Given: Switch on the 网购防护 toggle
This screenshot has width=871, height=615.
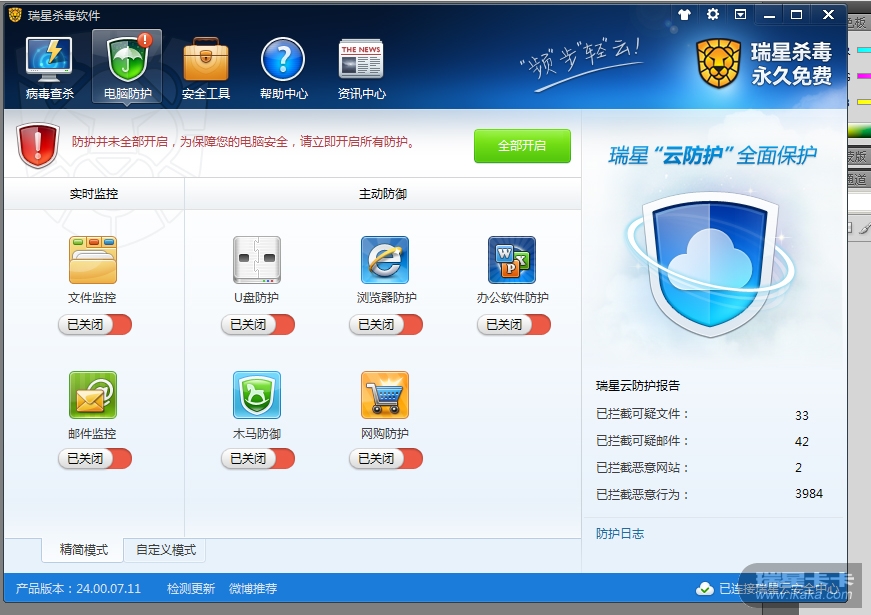Looking at the screenshot, I should point(386,459).
